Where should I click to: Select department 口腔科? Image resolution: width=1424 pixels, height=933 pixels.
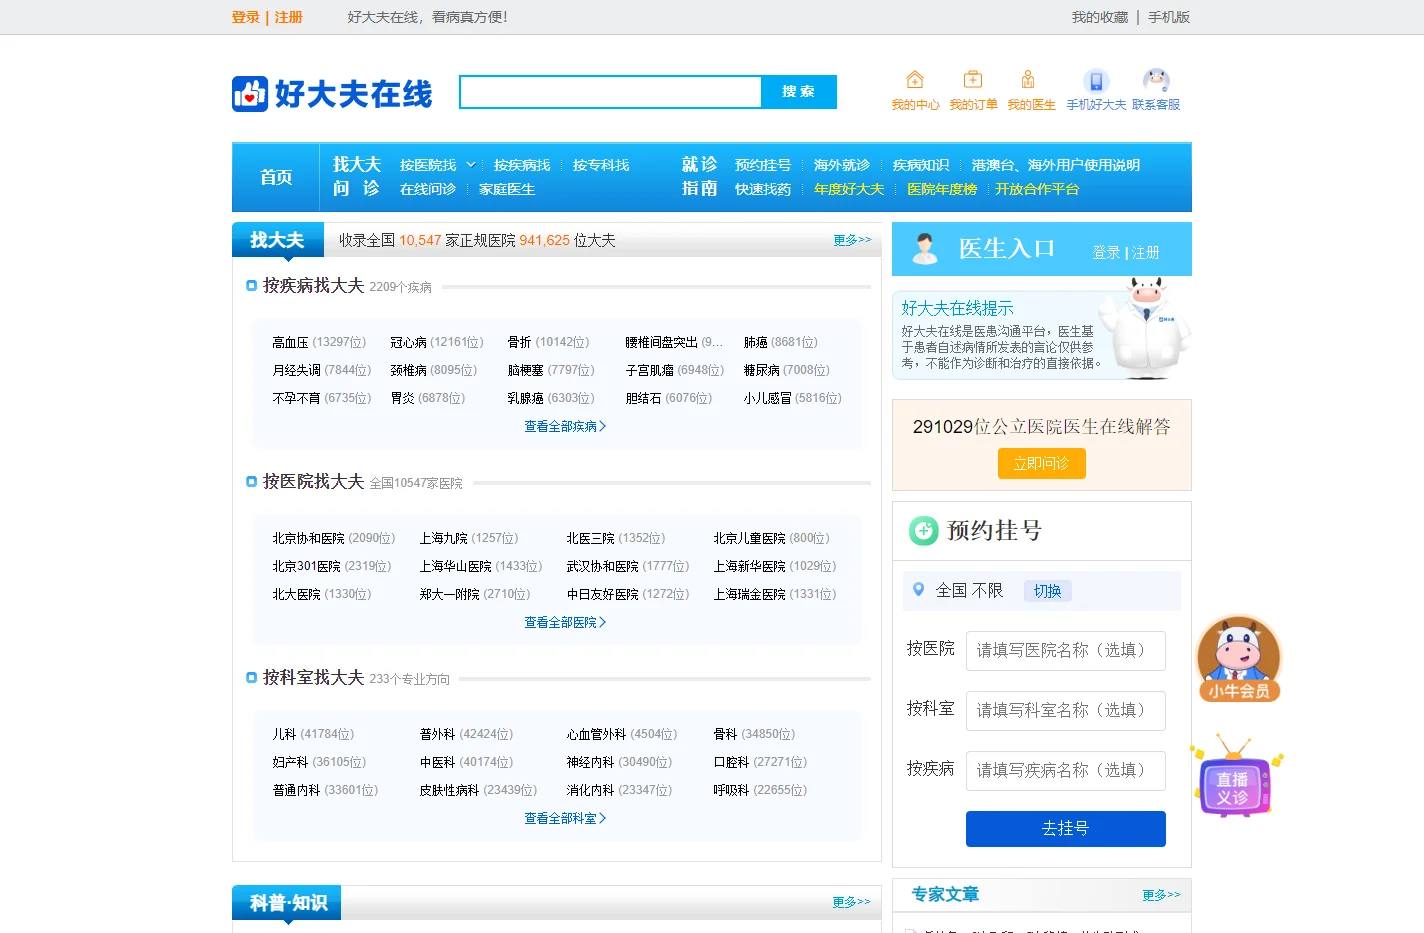[x=731, y=762]
